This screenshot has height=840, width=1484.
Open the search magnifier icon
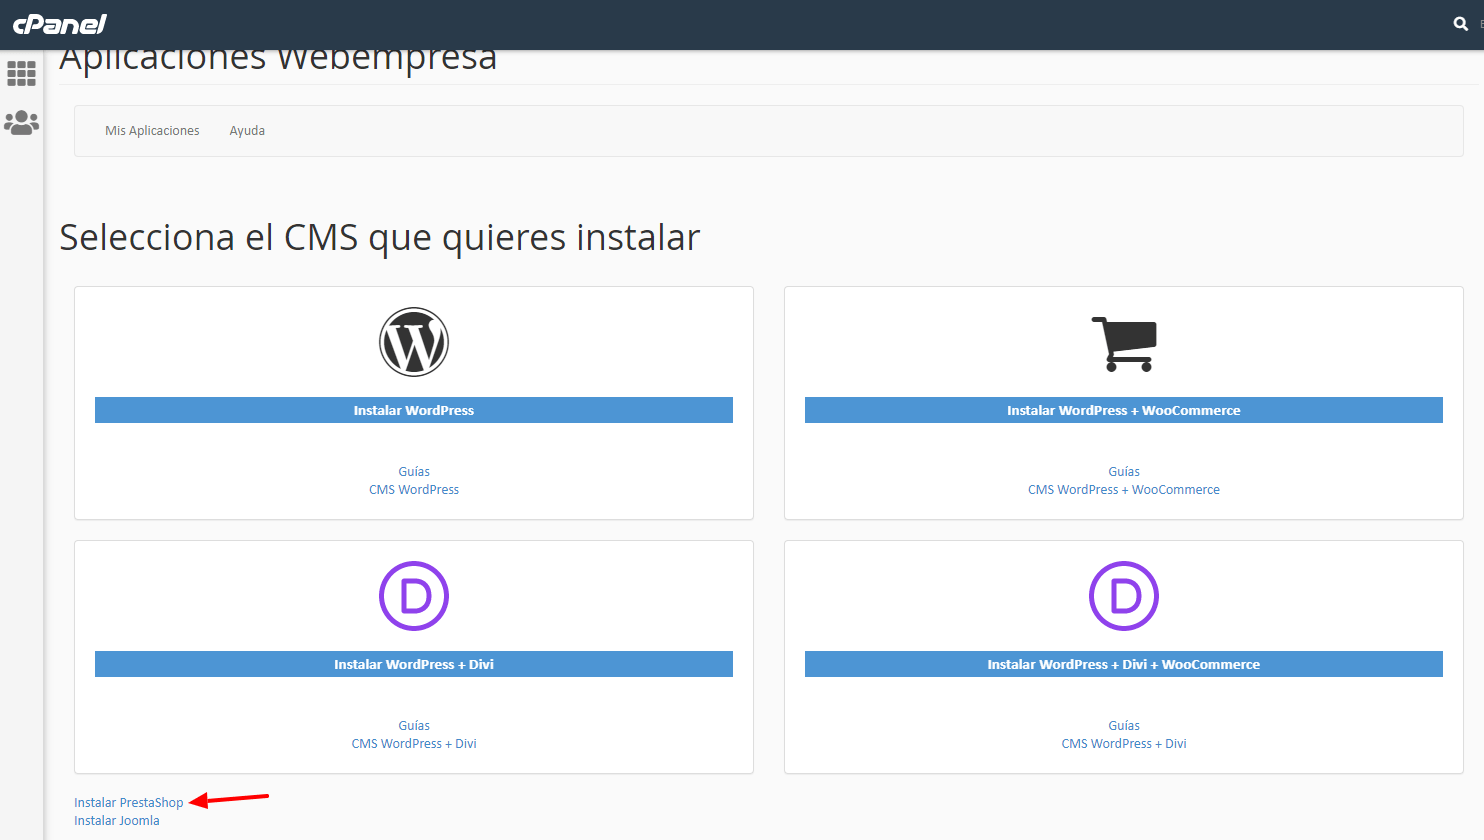tap(1460, 24)
